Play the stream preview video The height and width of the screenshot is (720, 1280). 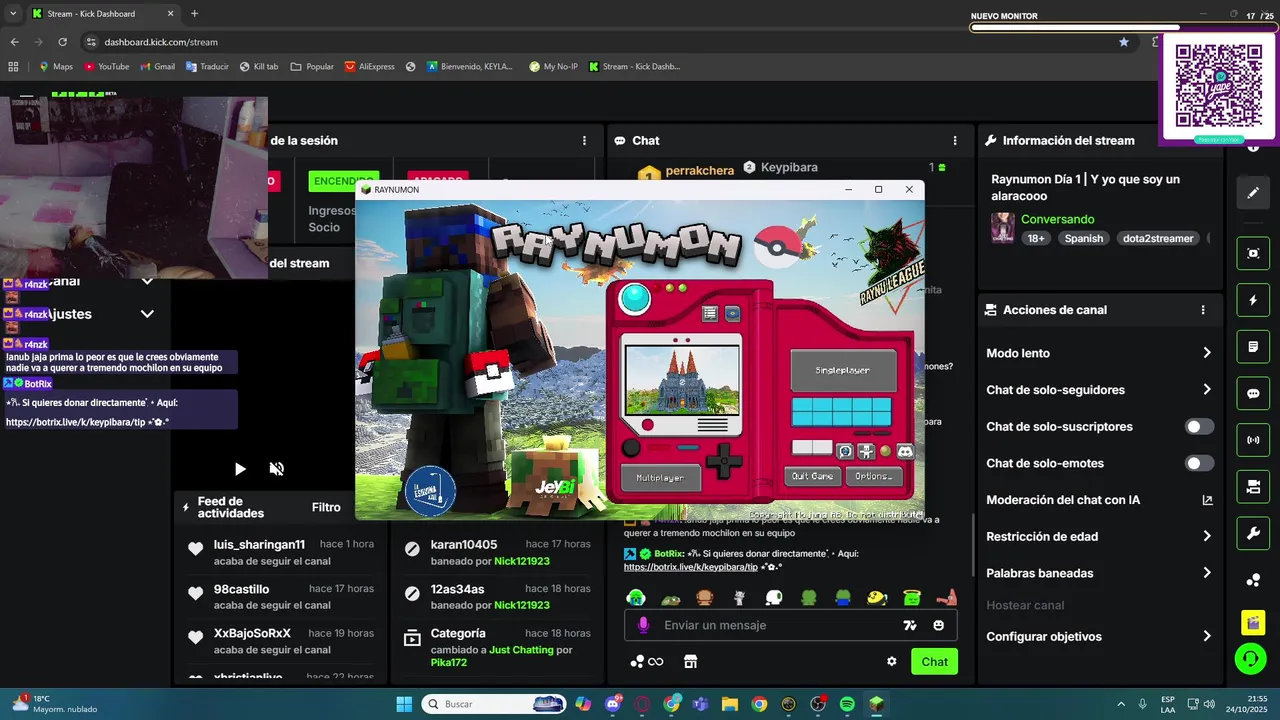pos(240,469)
